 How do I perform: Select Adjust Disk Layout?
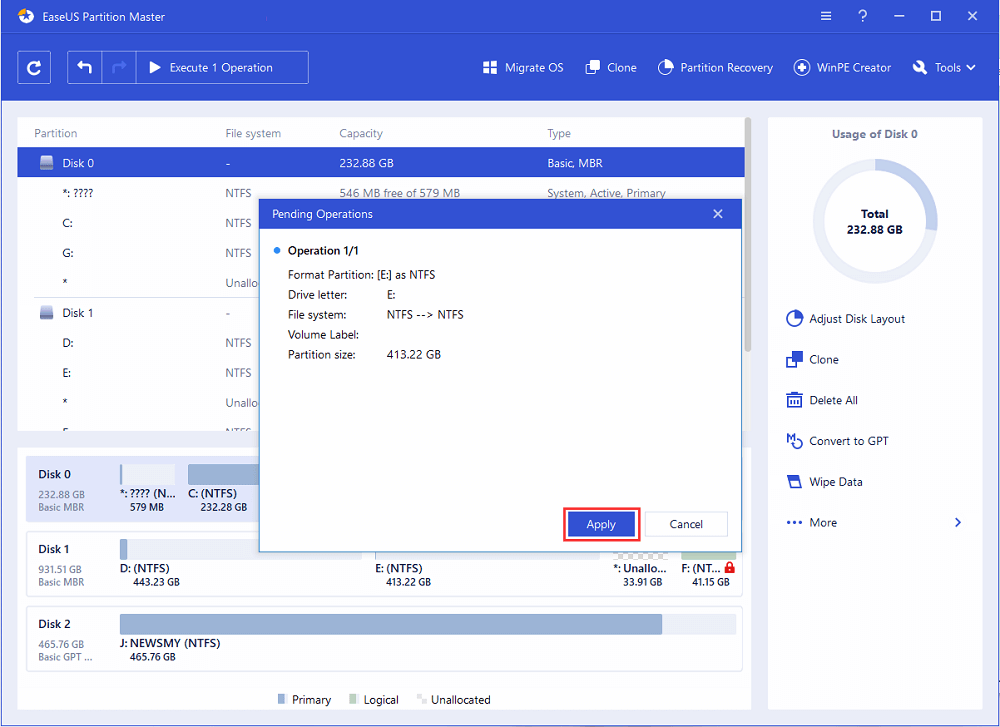click(x=846, y=319)
